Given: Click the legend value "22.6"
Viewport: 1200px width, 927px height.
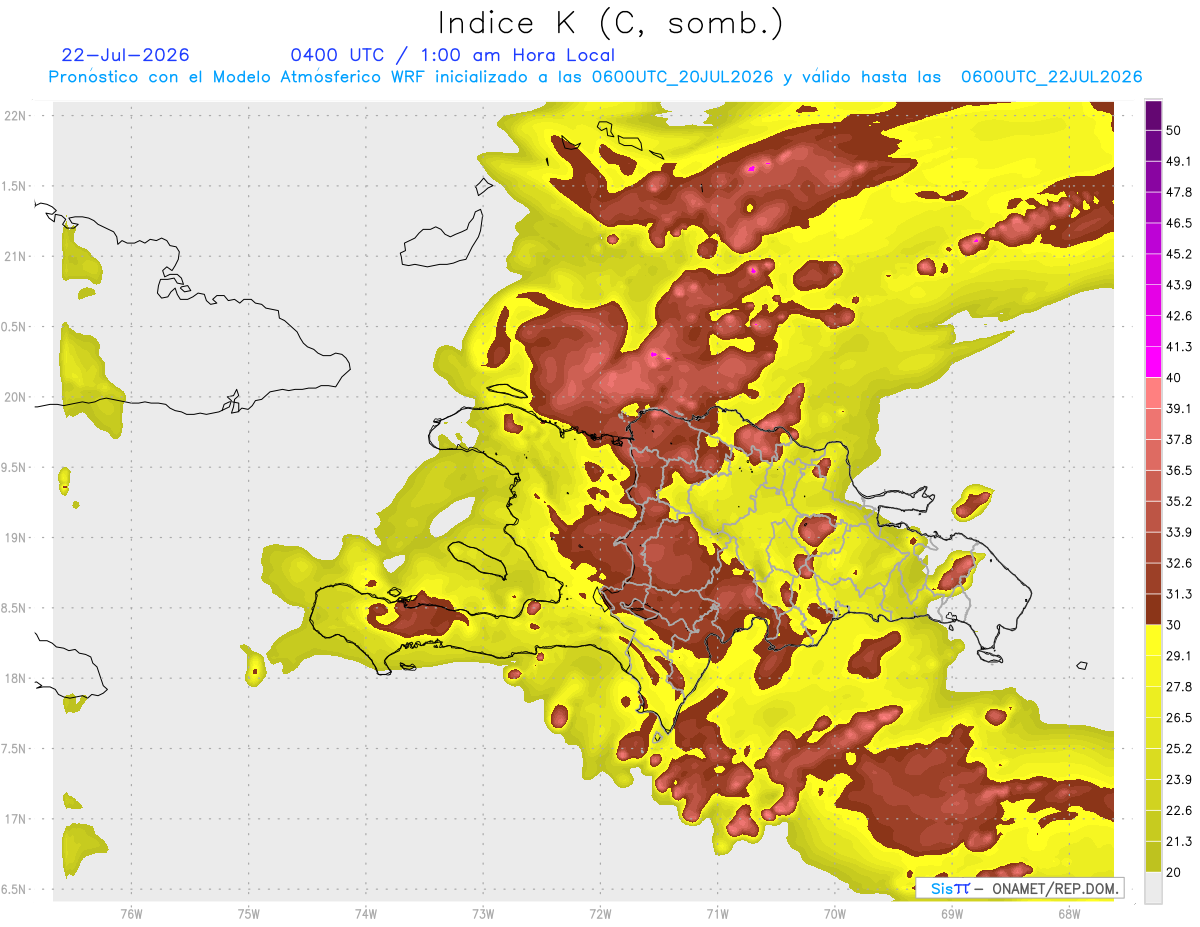Looking at the screenshot, I should [x=1180, y=811].
